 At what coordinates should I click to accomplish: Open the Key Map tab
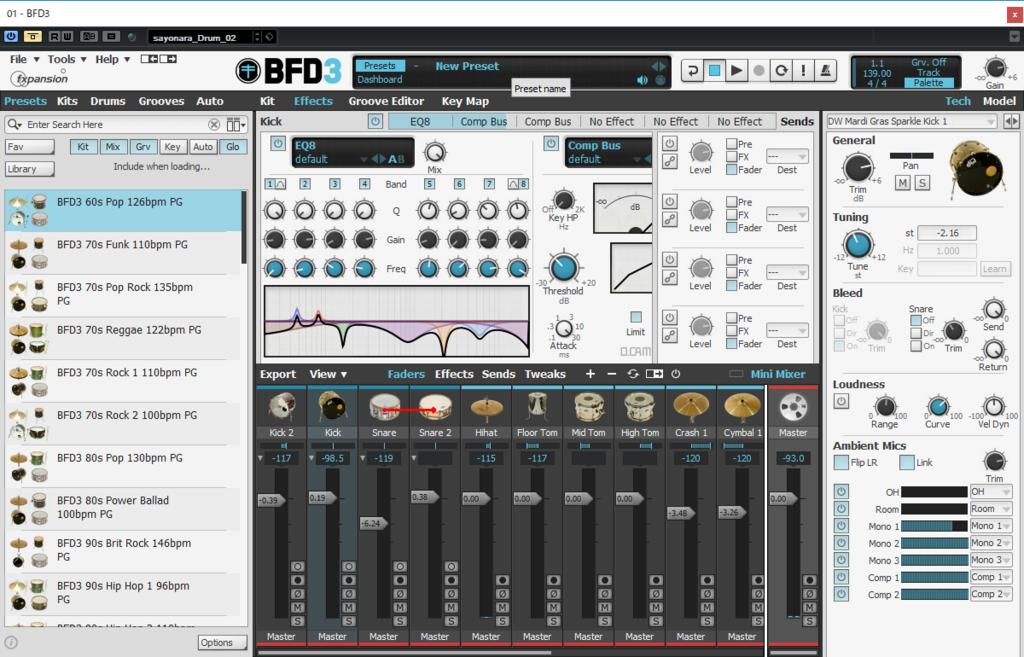tap(465, 101)
